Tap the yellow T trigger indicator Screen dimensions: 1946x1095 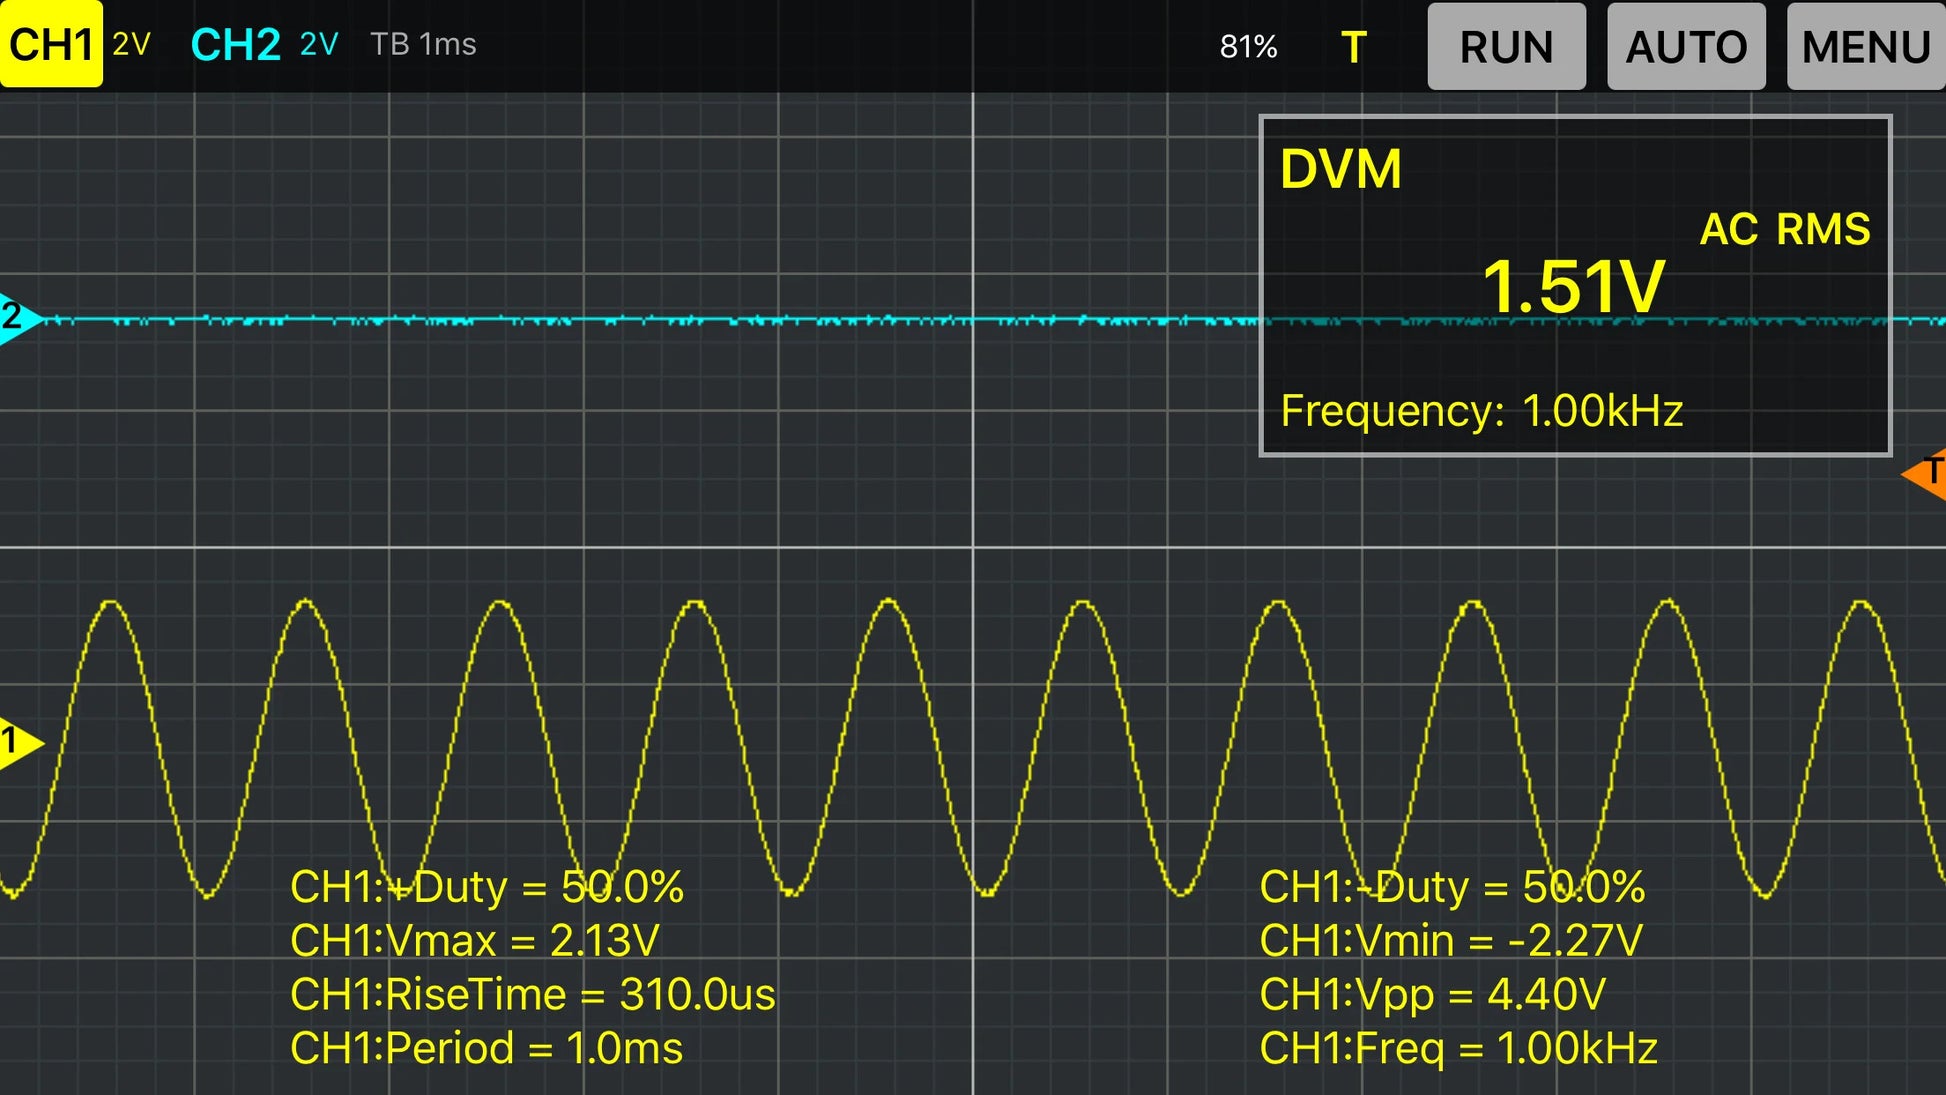[1353, 47]
